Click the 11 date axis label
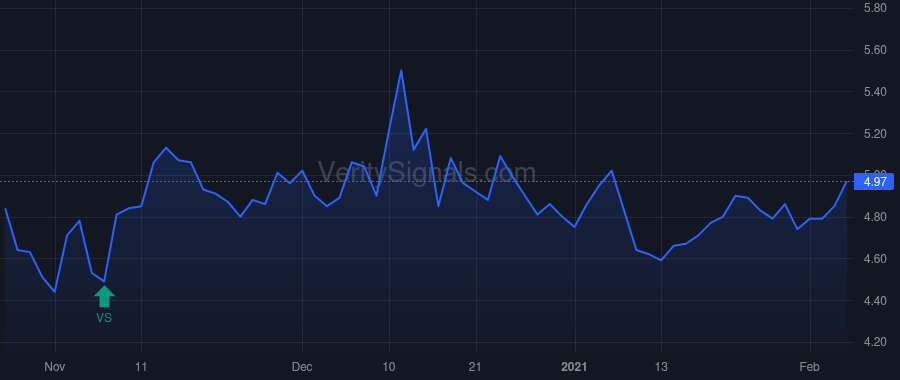This screenshot has width=900, height=380. click(x=141, y=367)
